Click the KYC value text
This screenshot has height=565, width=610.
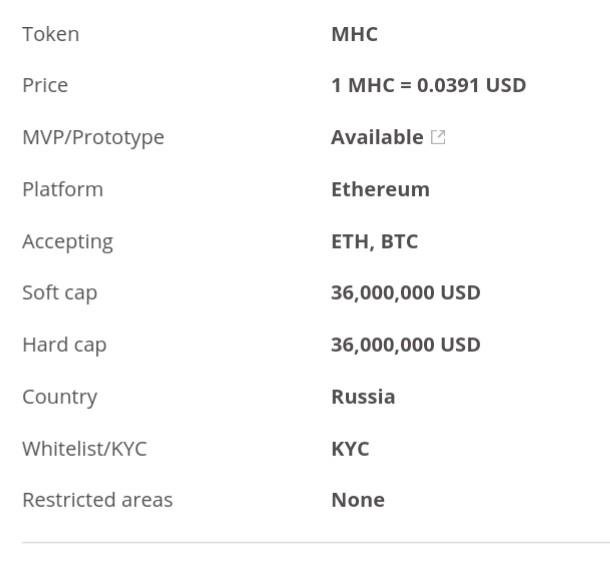(350, 449)
